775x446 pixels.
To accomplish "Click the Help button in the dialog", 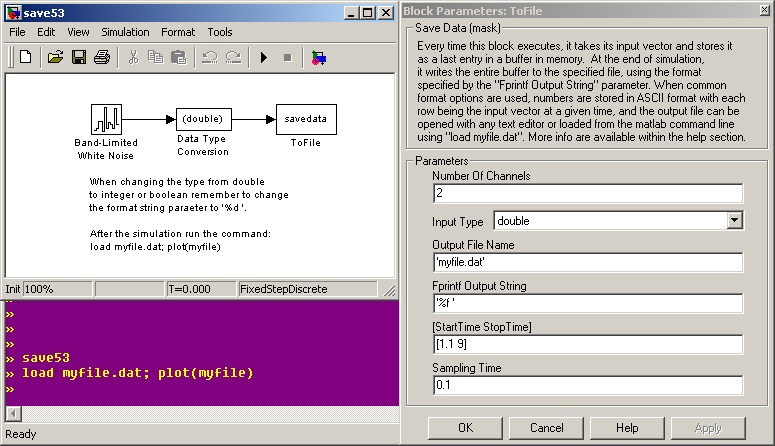I will [x=627, y=428].
